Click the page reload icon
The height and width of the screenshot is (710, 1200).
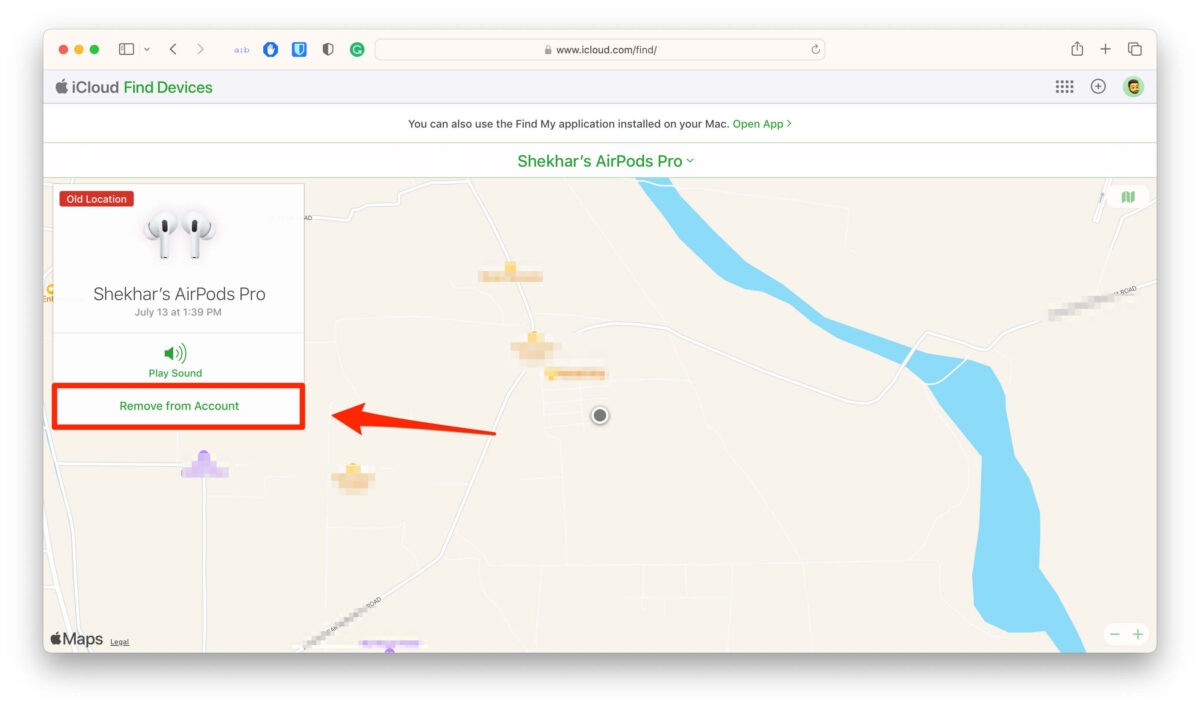816,48
